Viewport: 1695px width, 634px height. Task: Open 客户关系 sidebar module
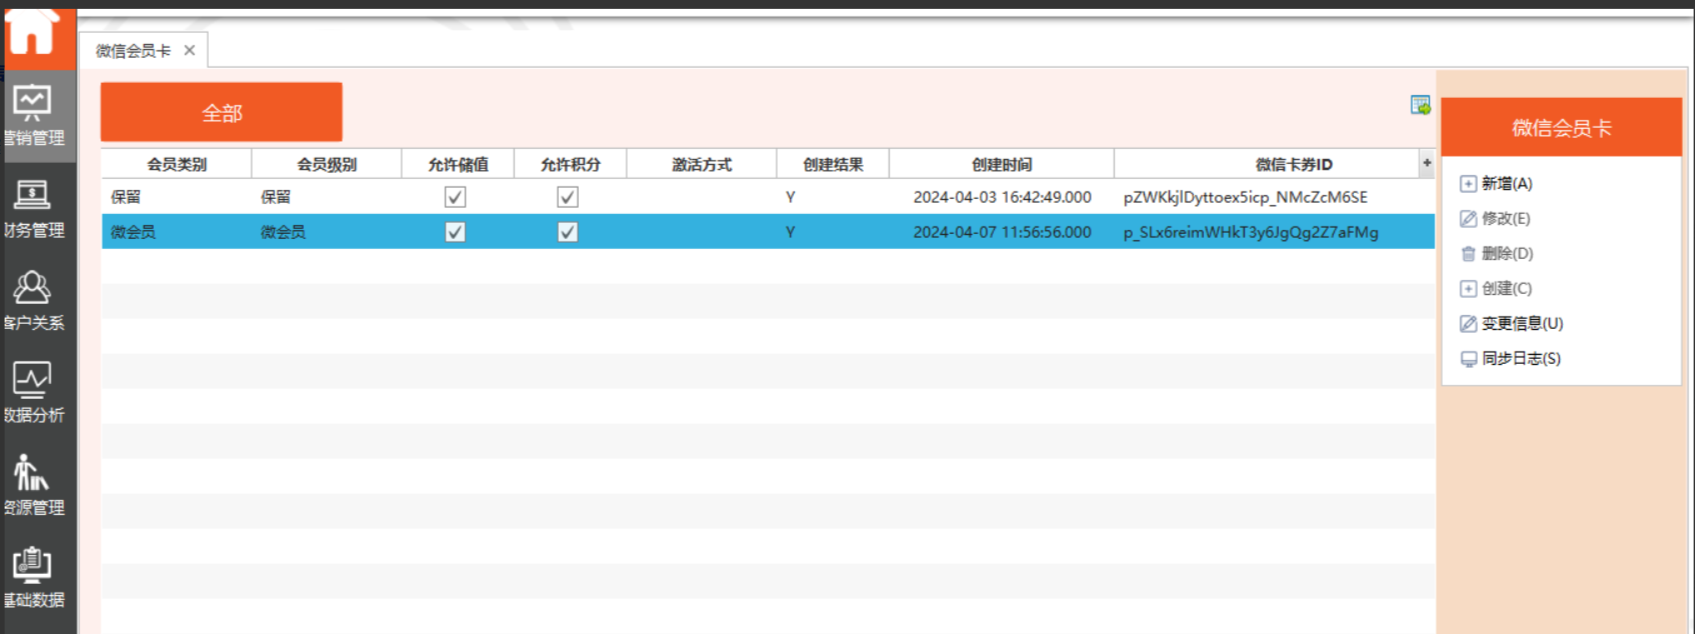click(34, 300)
